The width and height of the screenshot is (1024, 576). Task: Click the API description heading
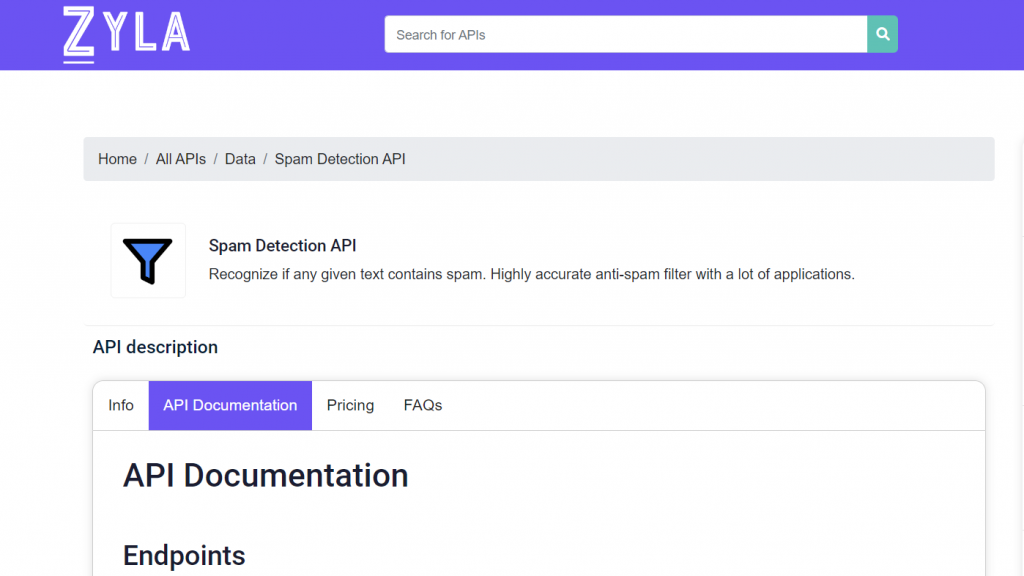pyautogui.click(x=155, y=347)
